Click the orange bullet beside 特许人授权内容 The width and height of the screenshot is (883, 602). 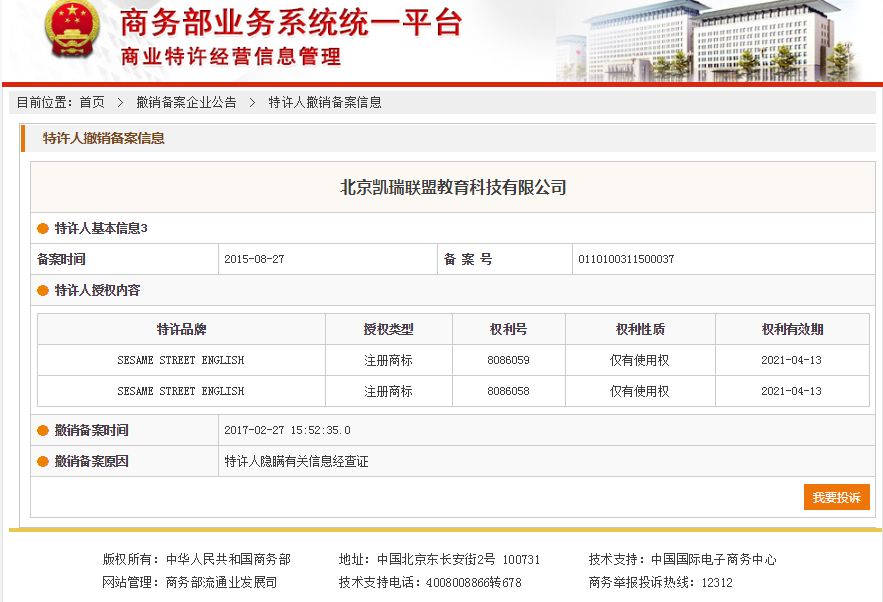tap(43, 291)
